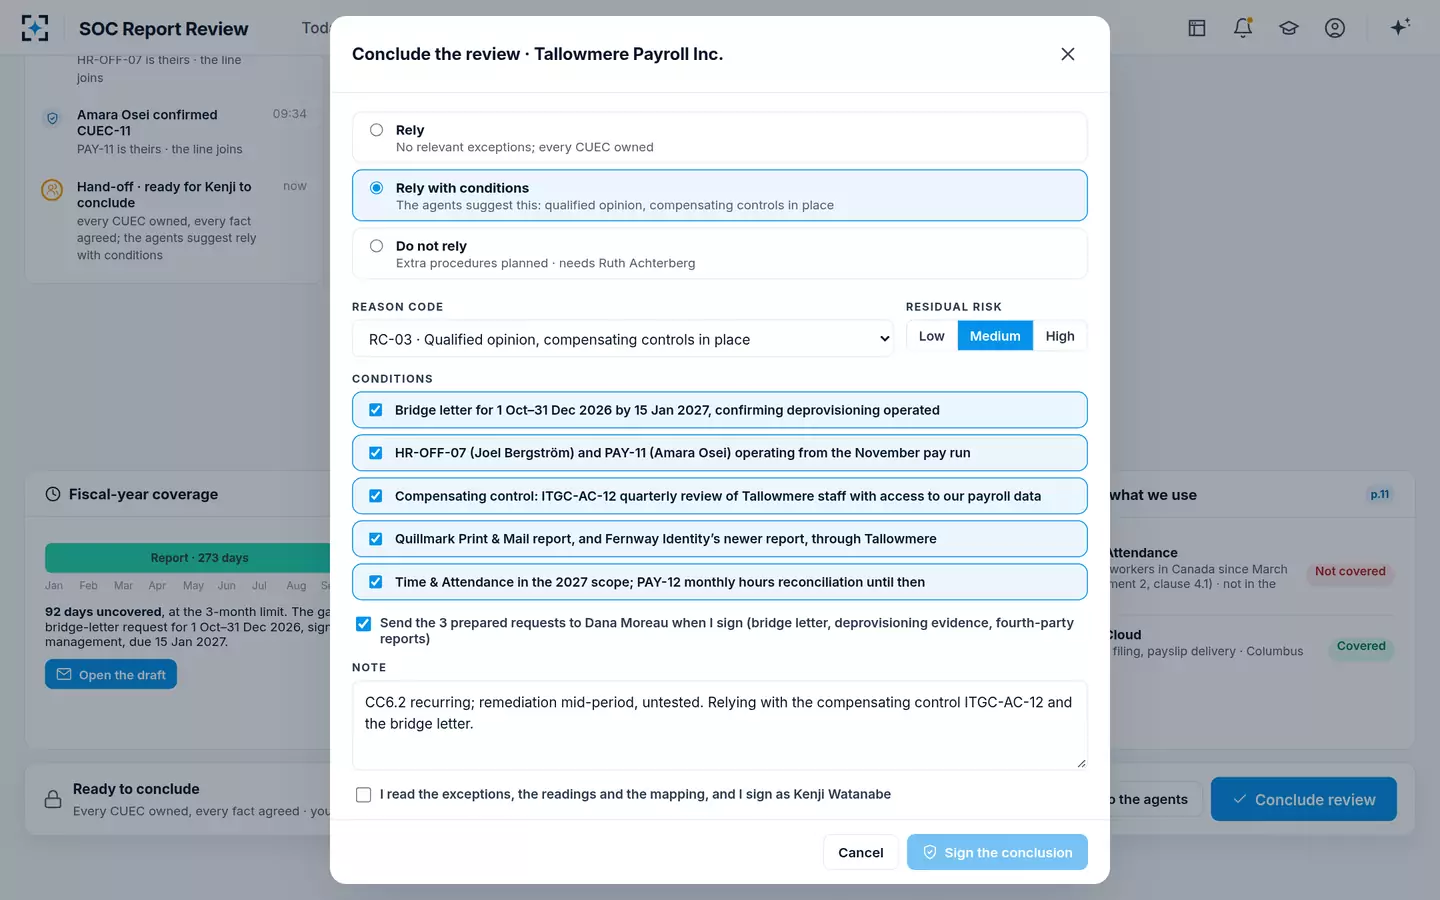The height and width of the screenshot is (900, 1440).
Task: Click the graduation cap learning icon
Action: tap(1289, 28)
